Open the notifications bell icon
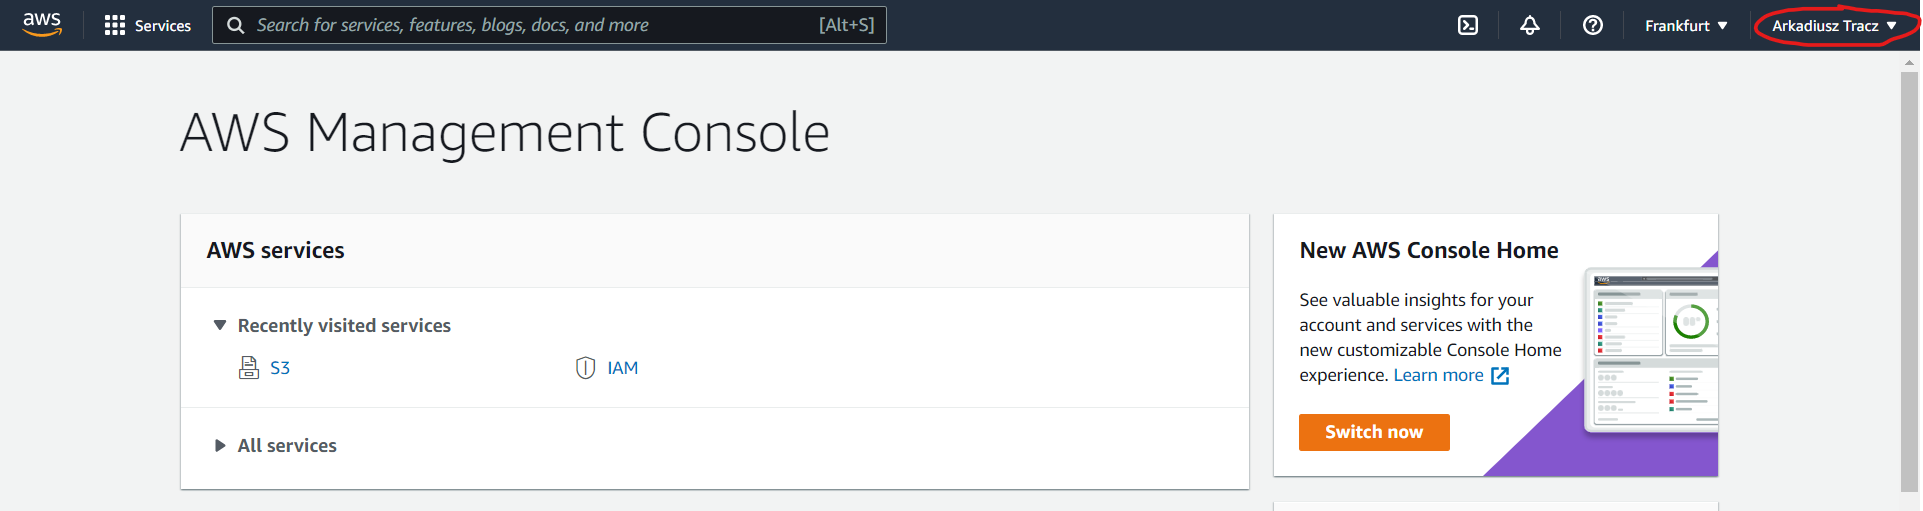 pyautogui.click(x=1530, y=25)
